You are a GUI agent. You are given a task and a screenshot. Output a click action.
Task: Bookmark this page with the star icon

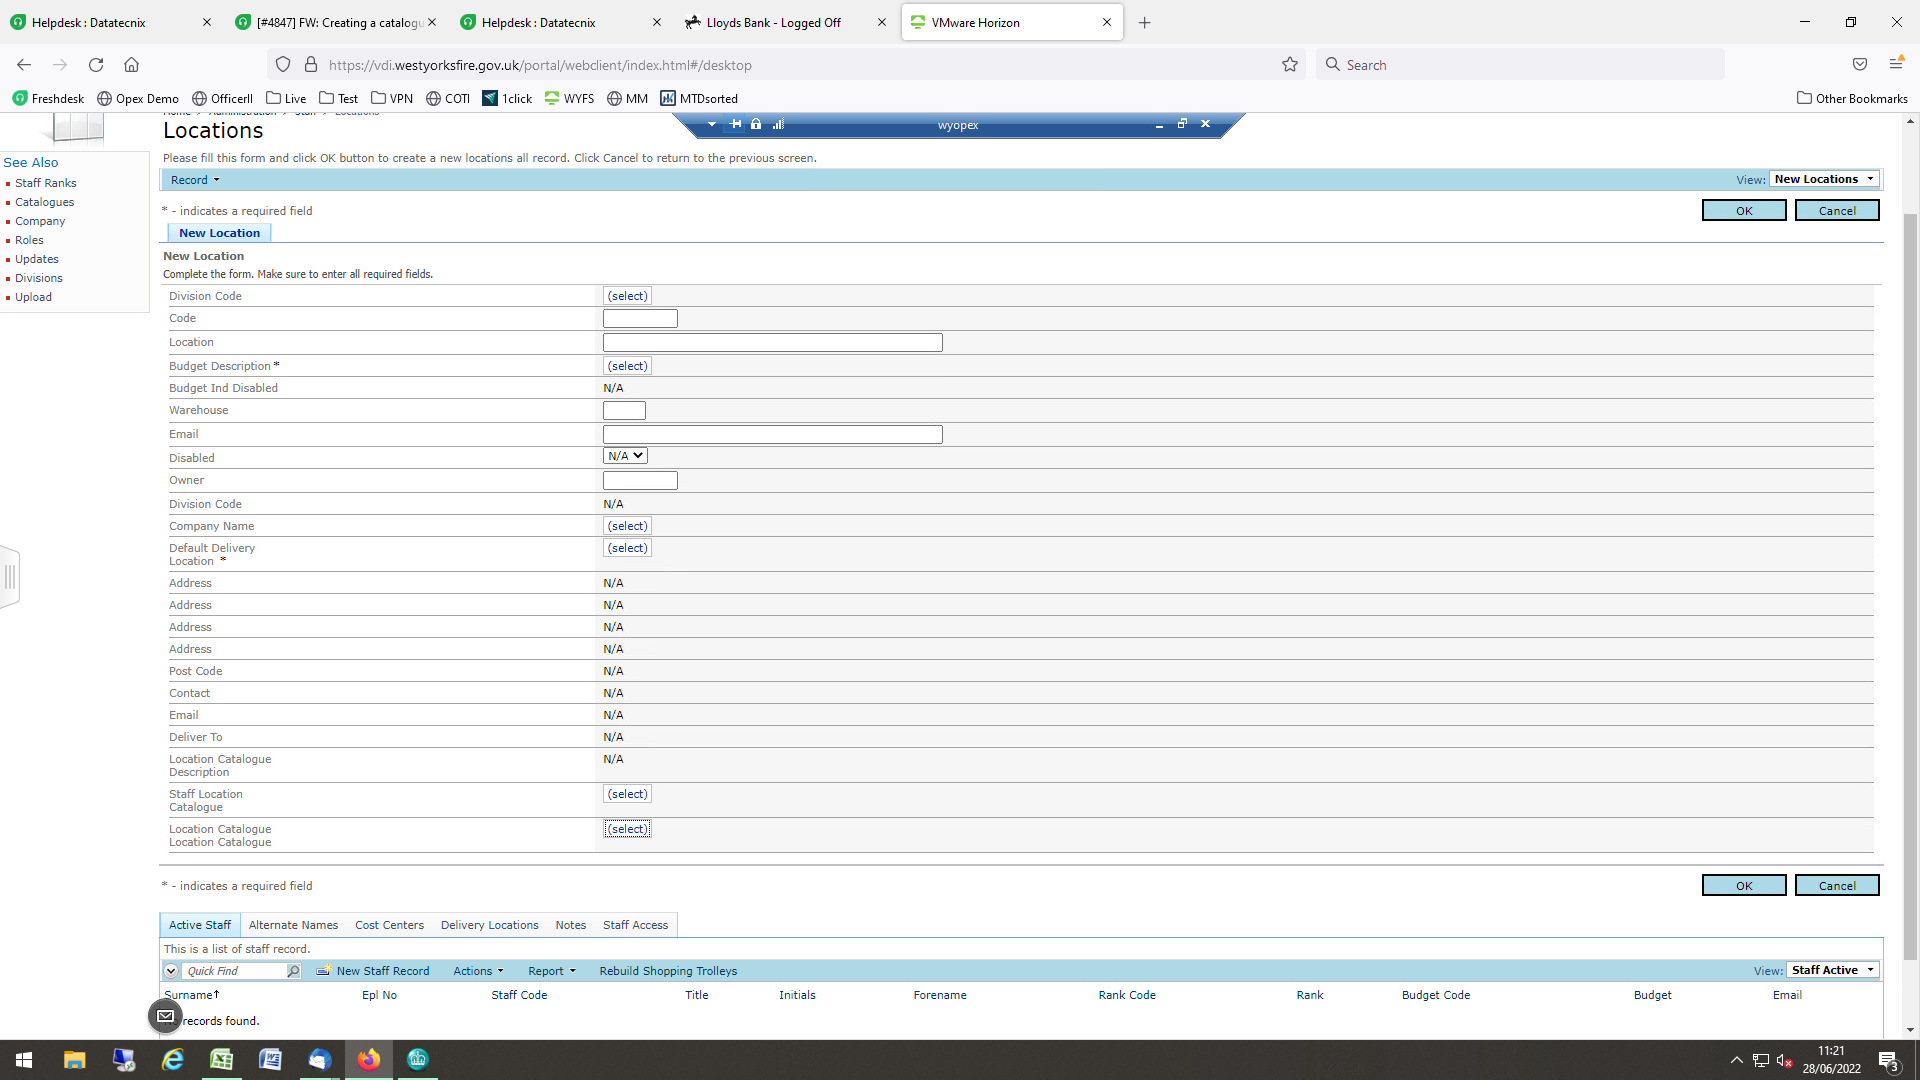(x=1290, y=65)
